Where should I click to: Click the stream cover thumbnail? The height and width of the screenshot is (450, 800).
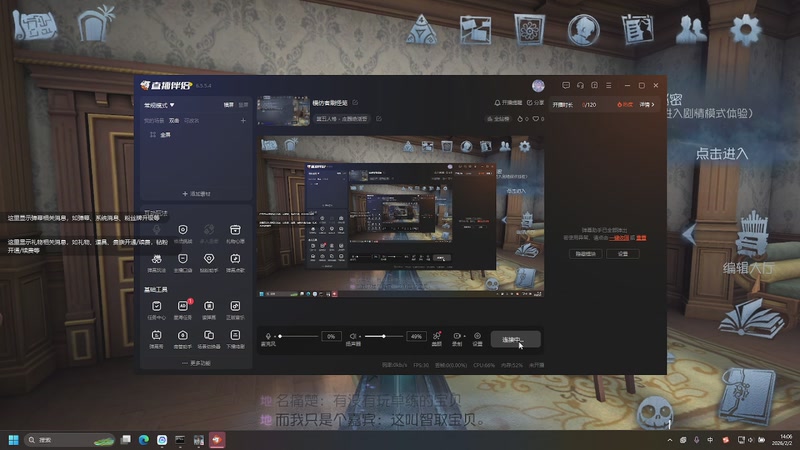point(283,111)
